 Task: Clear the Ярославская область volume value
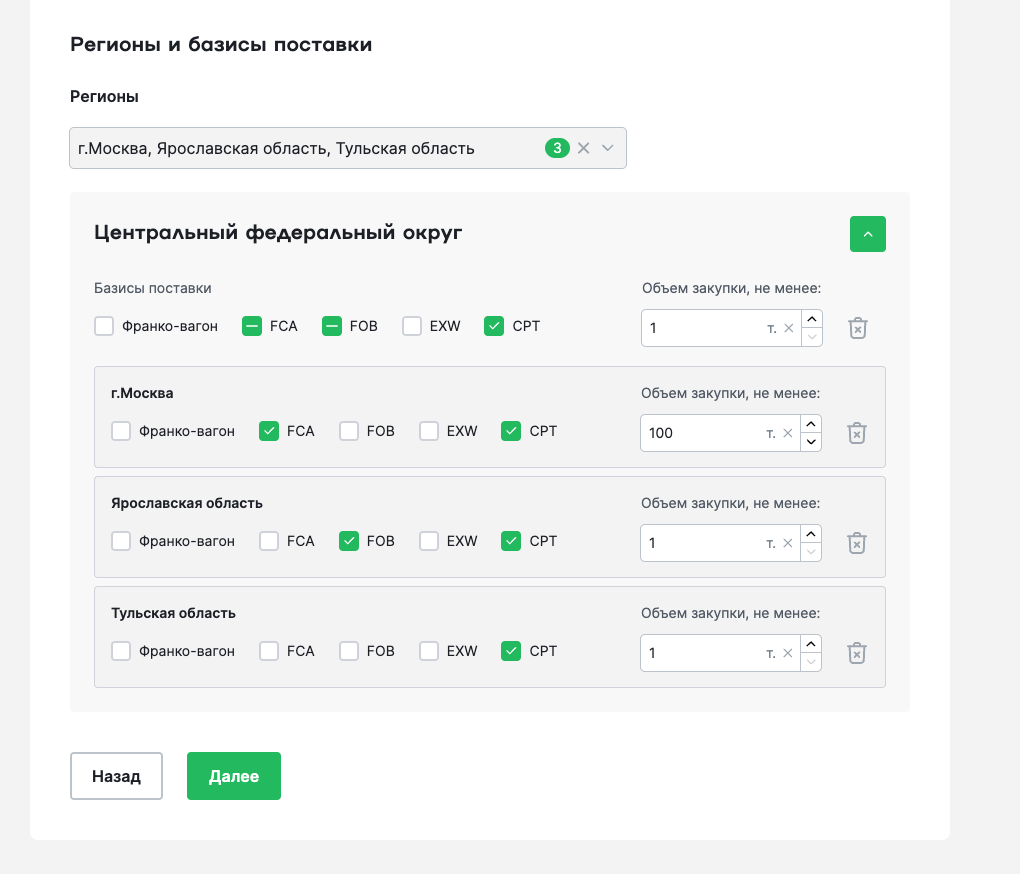tap(787, 543)
